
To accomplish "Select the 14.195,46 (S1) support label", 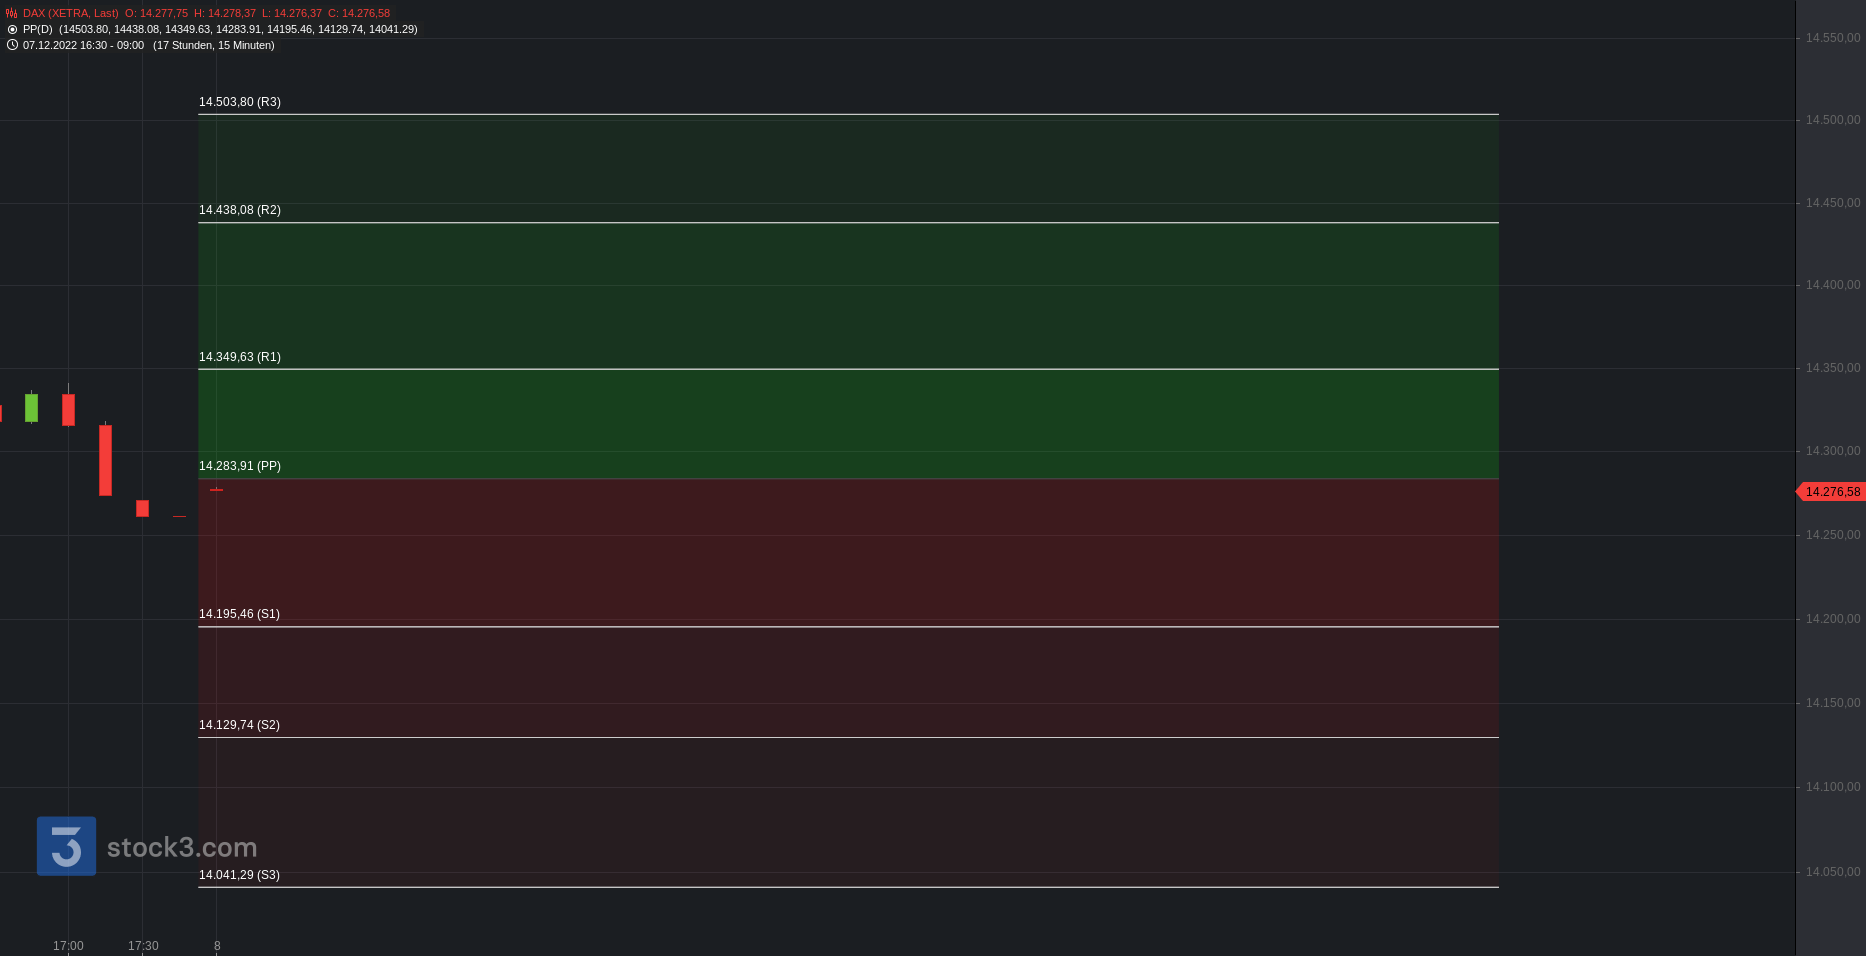I will pos(239,614).
